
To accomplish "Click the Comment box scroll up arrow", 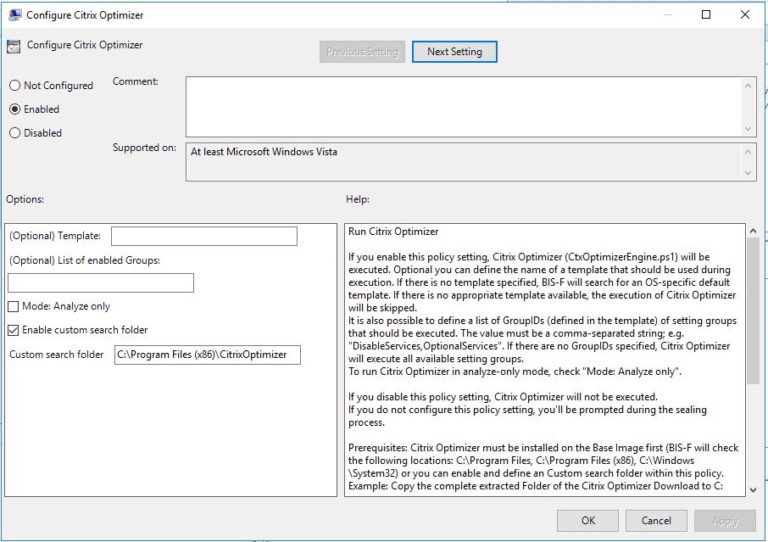I will tap(748, 86).
